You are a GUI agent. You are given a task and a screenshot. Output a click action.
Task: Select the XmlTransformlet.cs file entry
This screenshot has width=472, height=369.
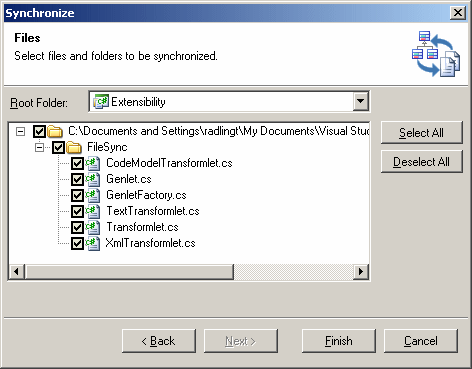point(150,243)
